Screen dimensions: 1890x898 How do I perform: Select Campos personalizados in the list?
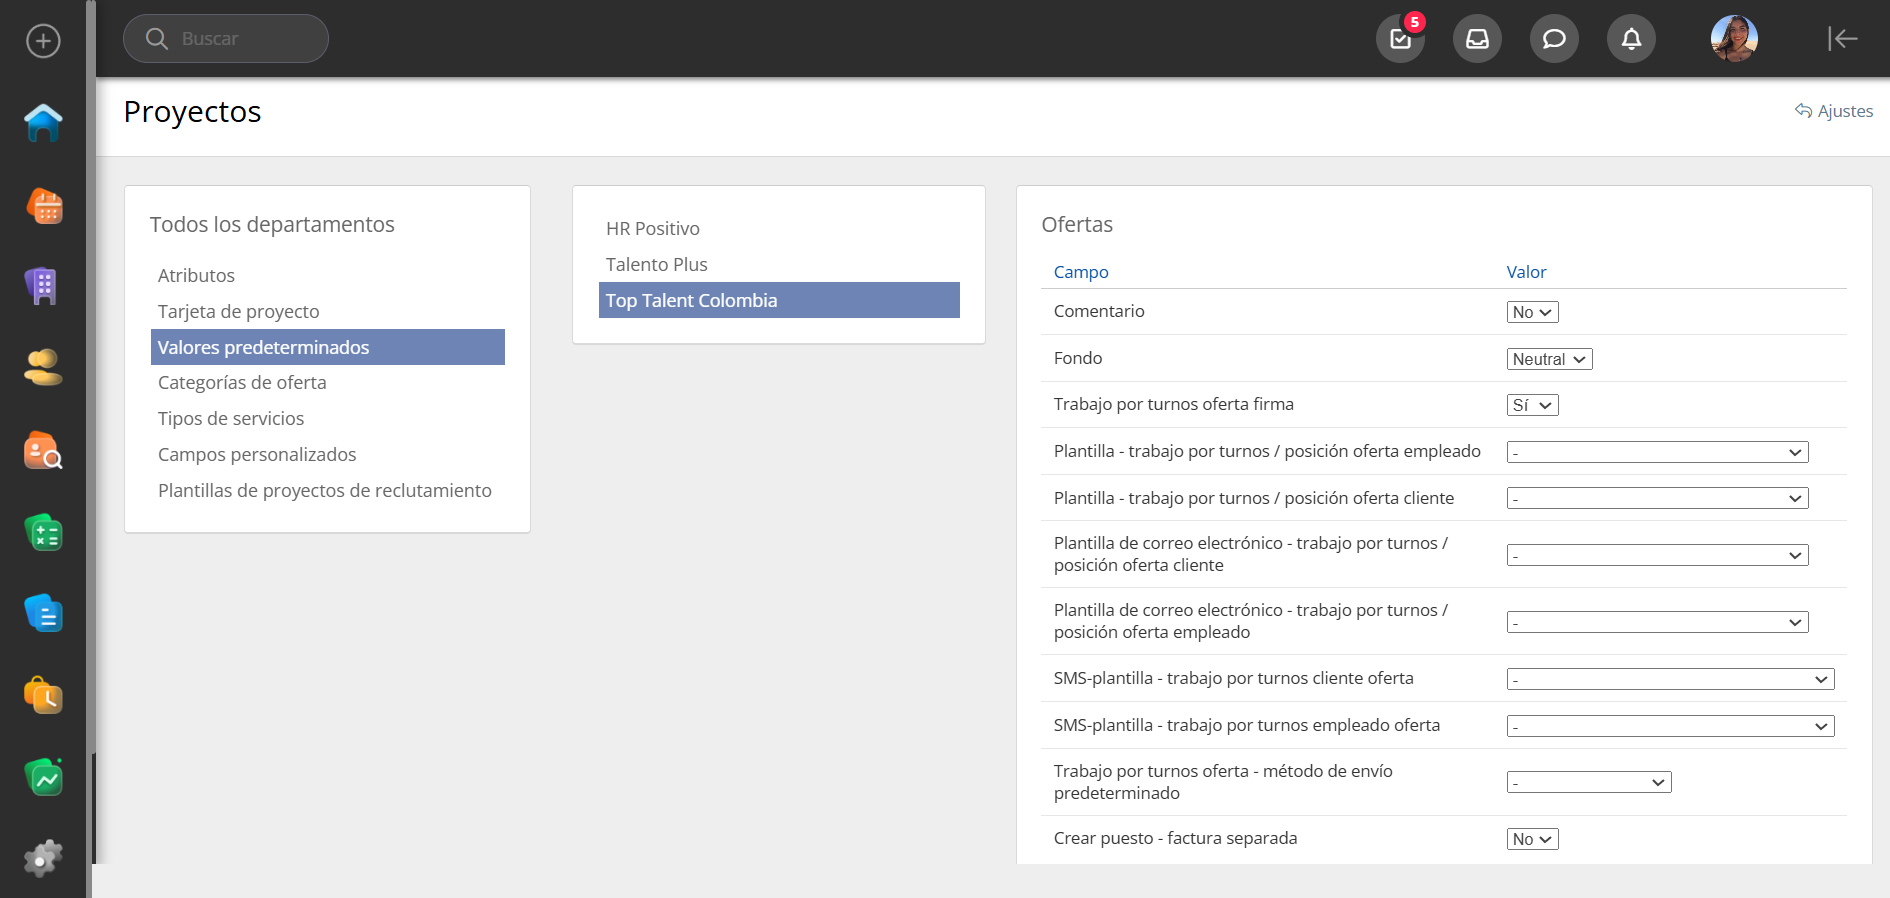(257, 455)
